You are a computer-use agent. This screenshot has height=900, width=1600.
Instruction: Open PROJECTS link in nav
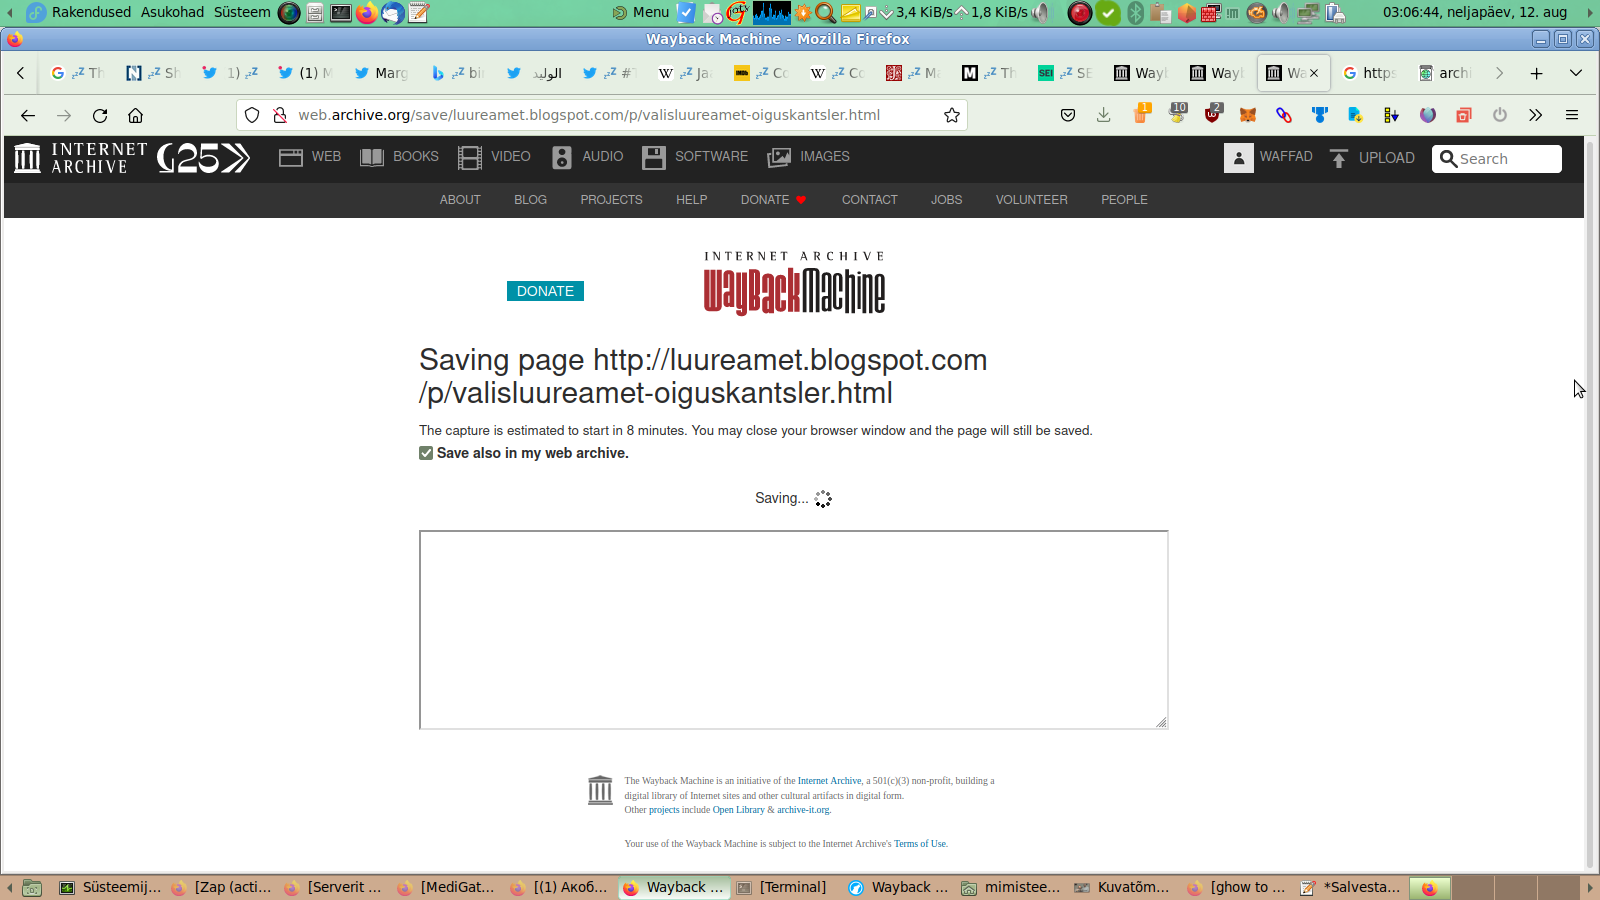[611, 200]
